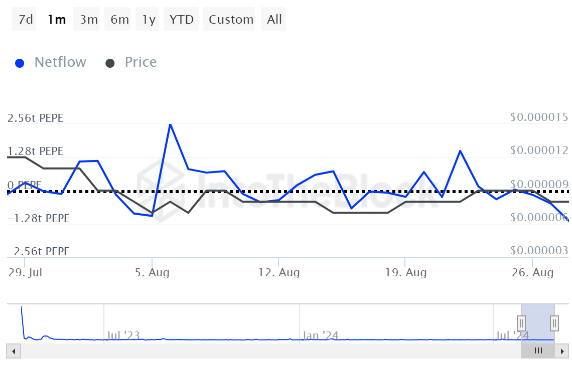The width and height of the screenshot is (572, 368).
Task: Click the Jan '24 area in navigator
Action: [320, 335]
